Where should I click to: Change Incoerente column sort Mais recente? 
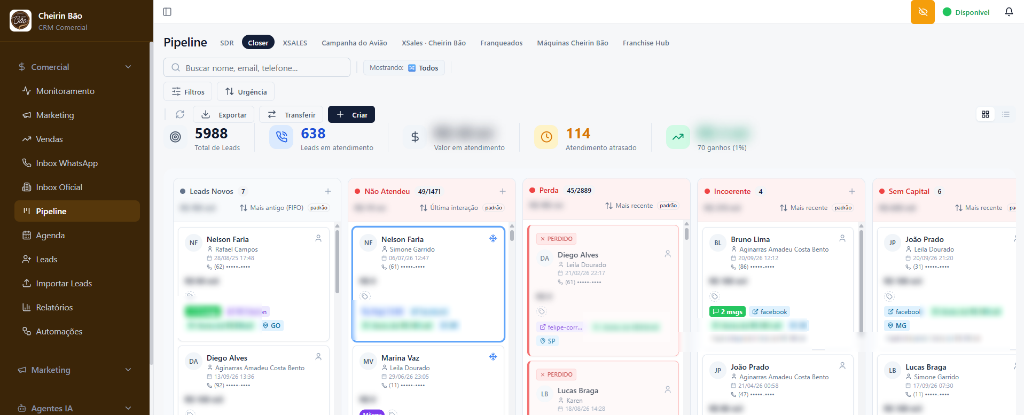click(x=817, y=207)
